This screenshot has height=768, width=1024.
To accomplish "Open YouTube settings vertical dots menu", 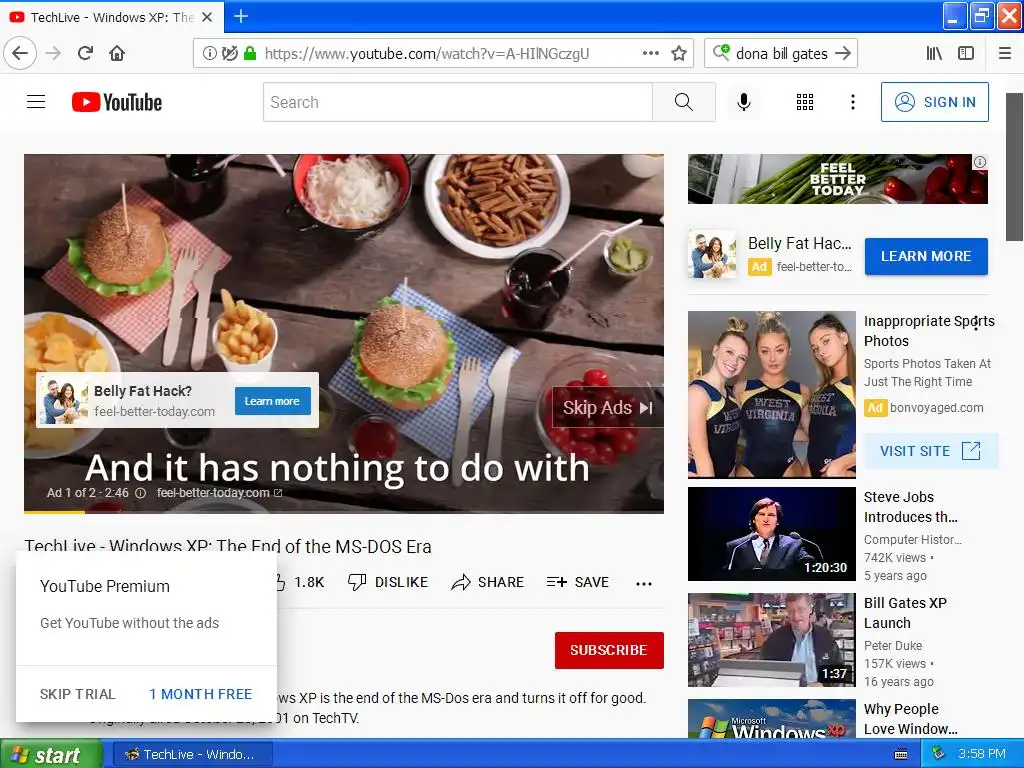I will pos(852,102).
